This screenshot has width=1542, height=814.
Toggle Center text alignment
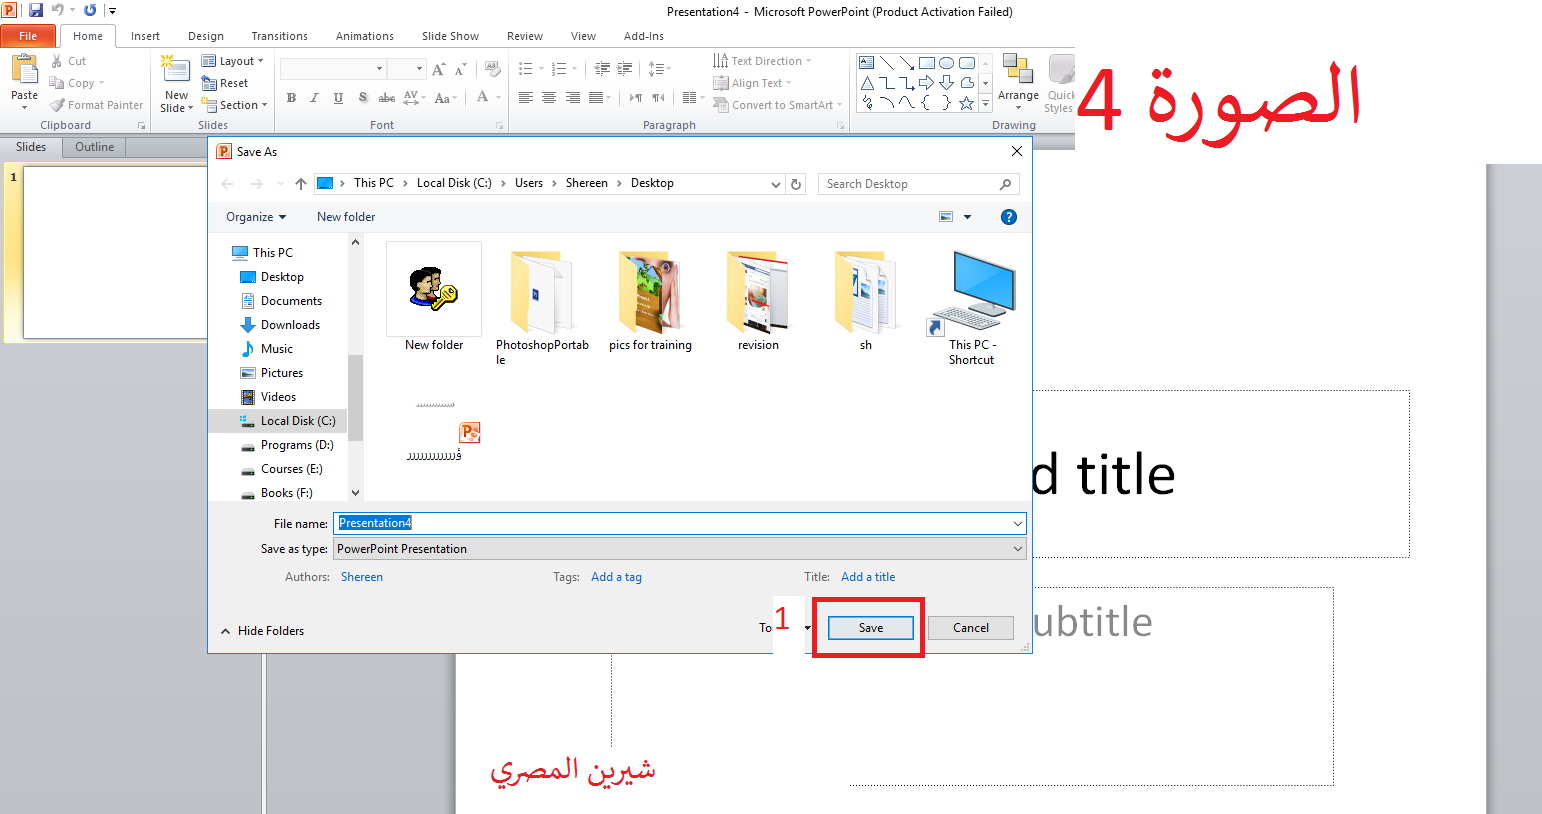point(549,98)
